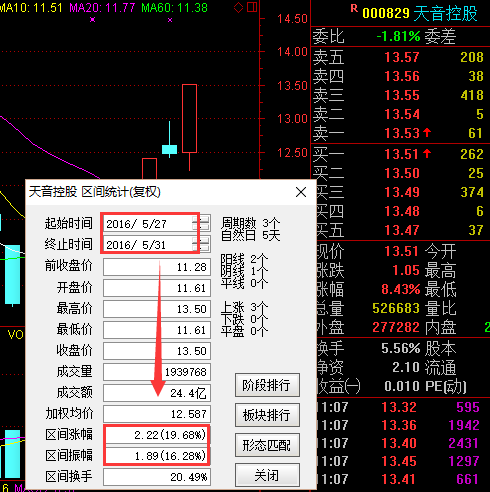Close the 区间统计 dialog with X
The width and height of the screenshot is (490, 492).
click(x=301, y=192)
